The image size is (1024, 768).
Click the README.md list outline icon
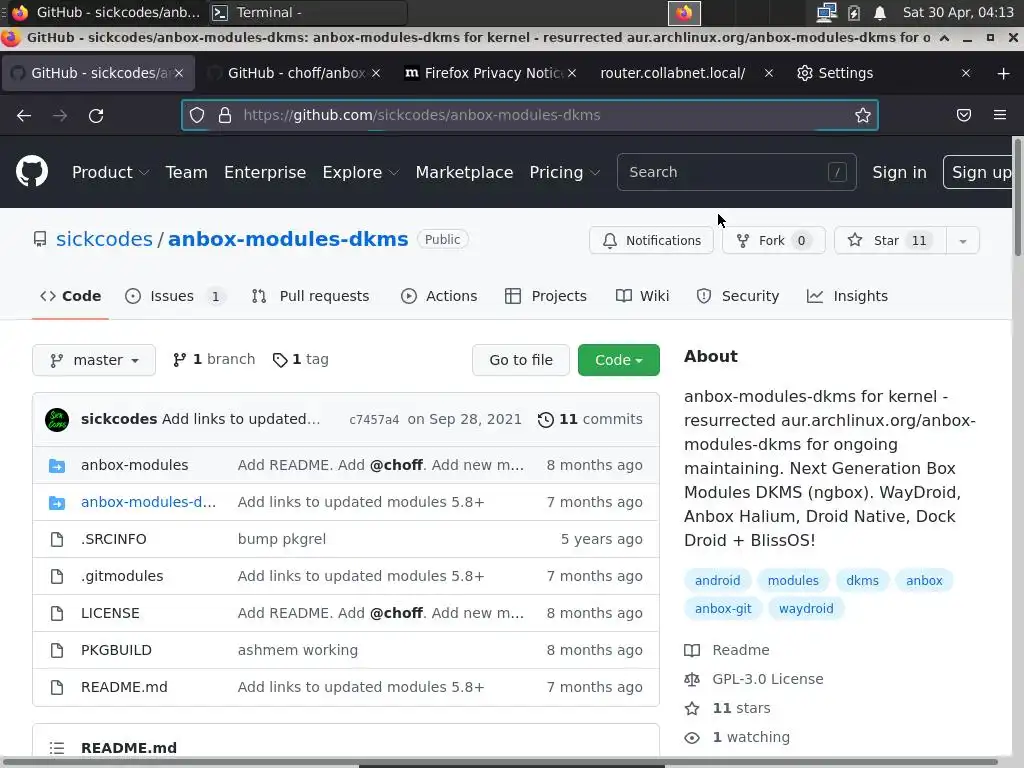tap(57, 748)
